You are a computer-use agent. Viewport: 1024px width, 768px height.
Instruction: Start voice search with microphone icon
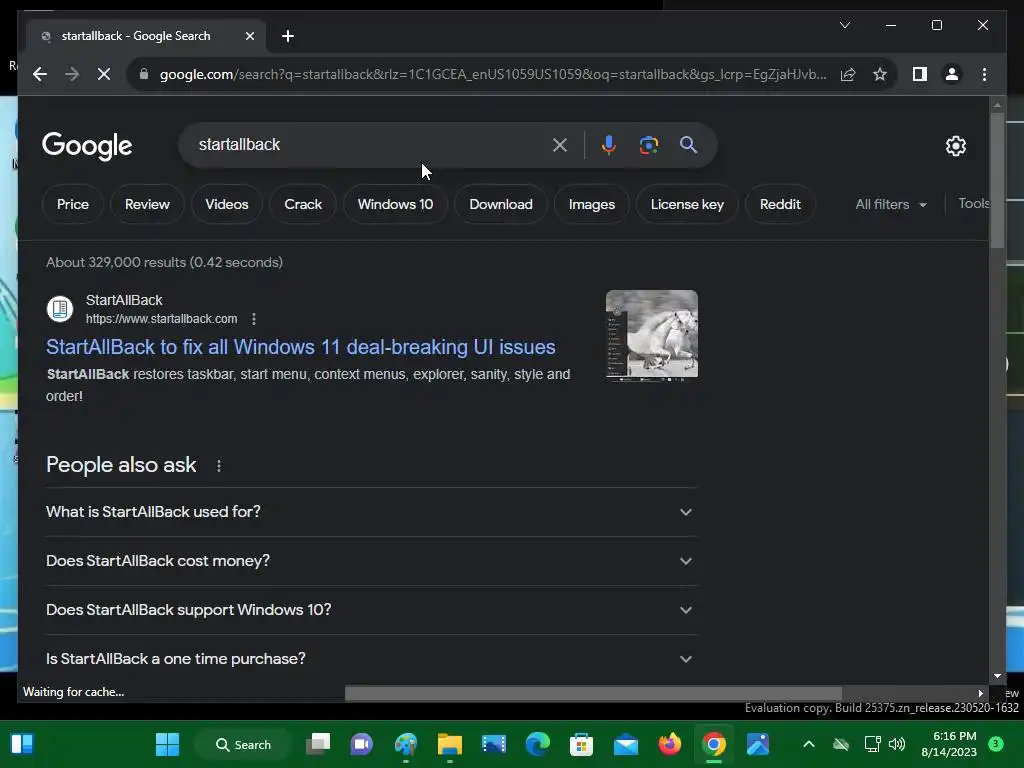point(609,145)
